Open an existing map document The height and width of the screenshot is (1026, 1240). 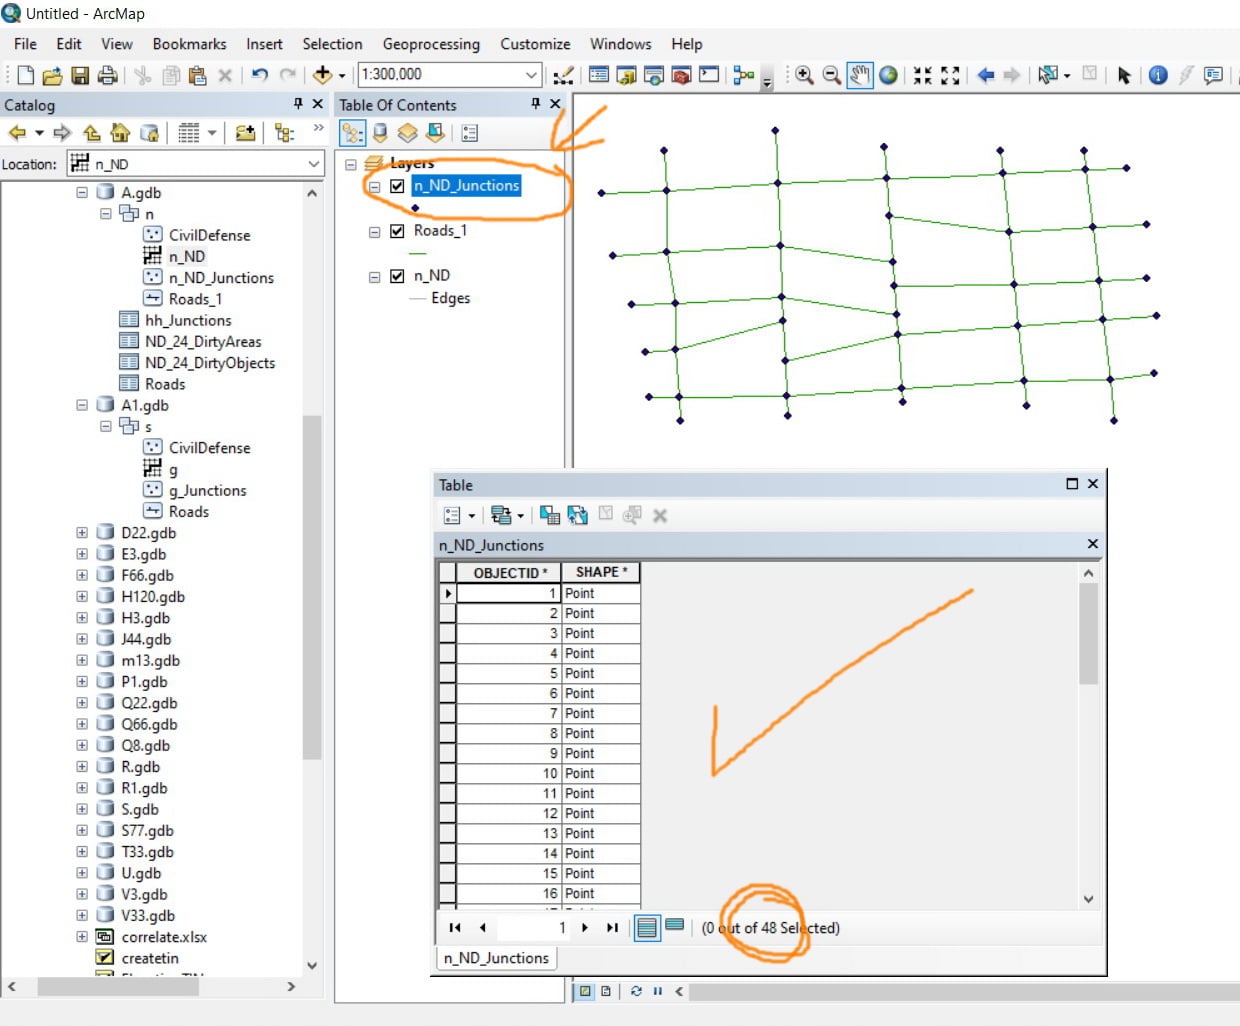click(53, 75)
